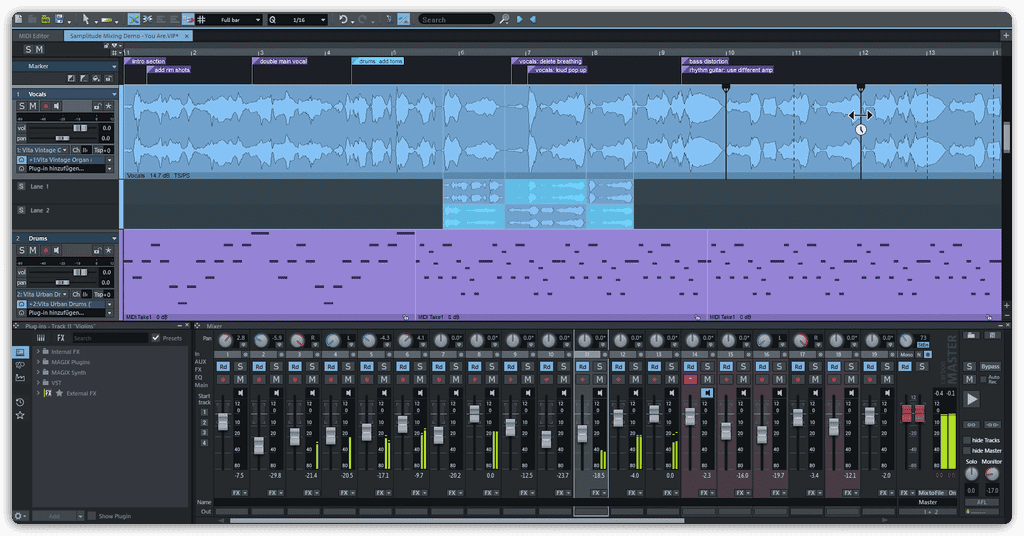Open the Marker track dropdown arrow

[x=114, y=66]
